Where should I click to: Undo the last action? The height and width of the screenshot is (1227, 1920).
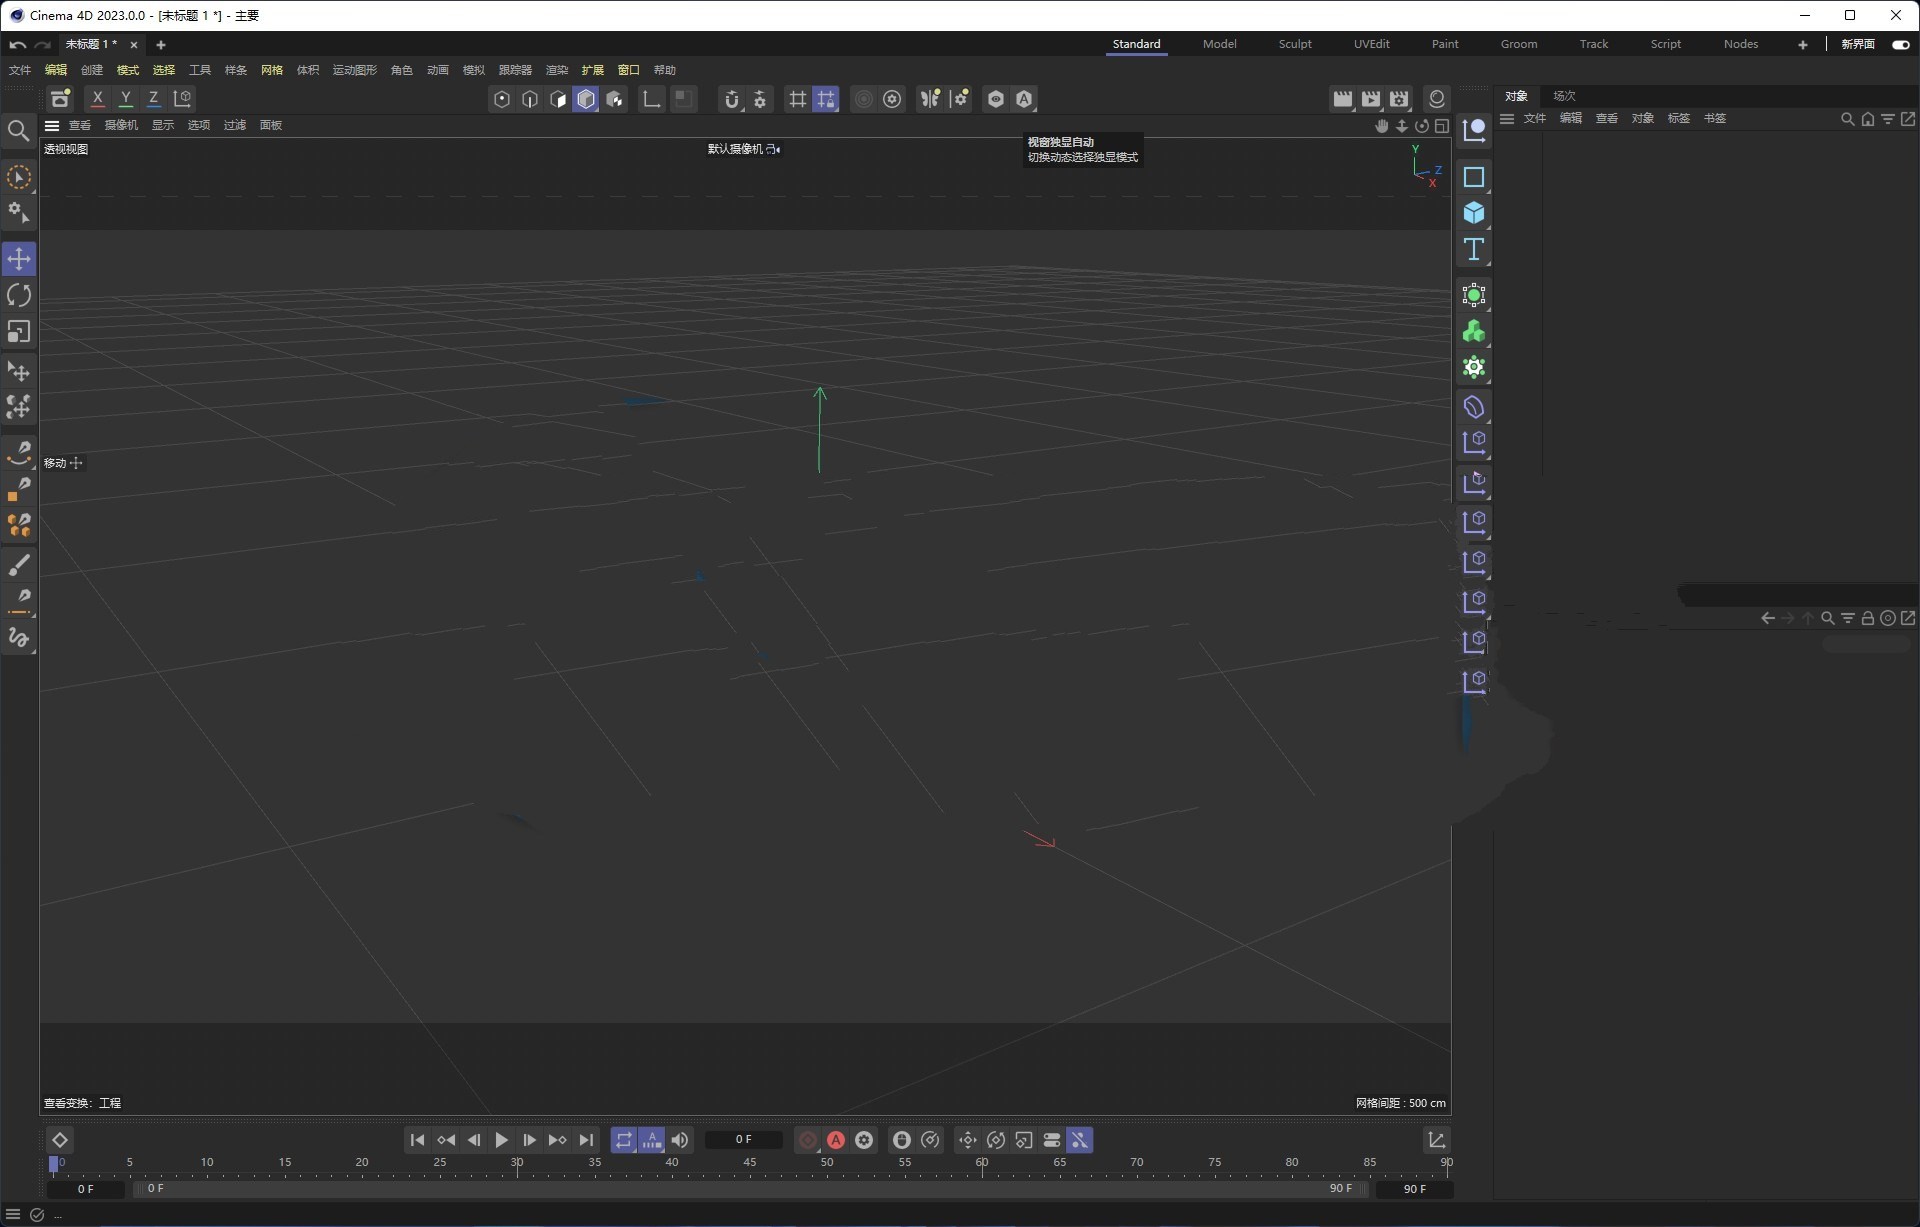coord(18,45)
